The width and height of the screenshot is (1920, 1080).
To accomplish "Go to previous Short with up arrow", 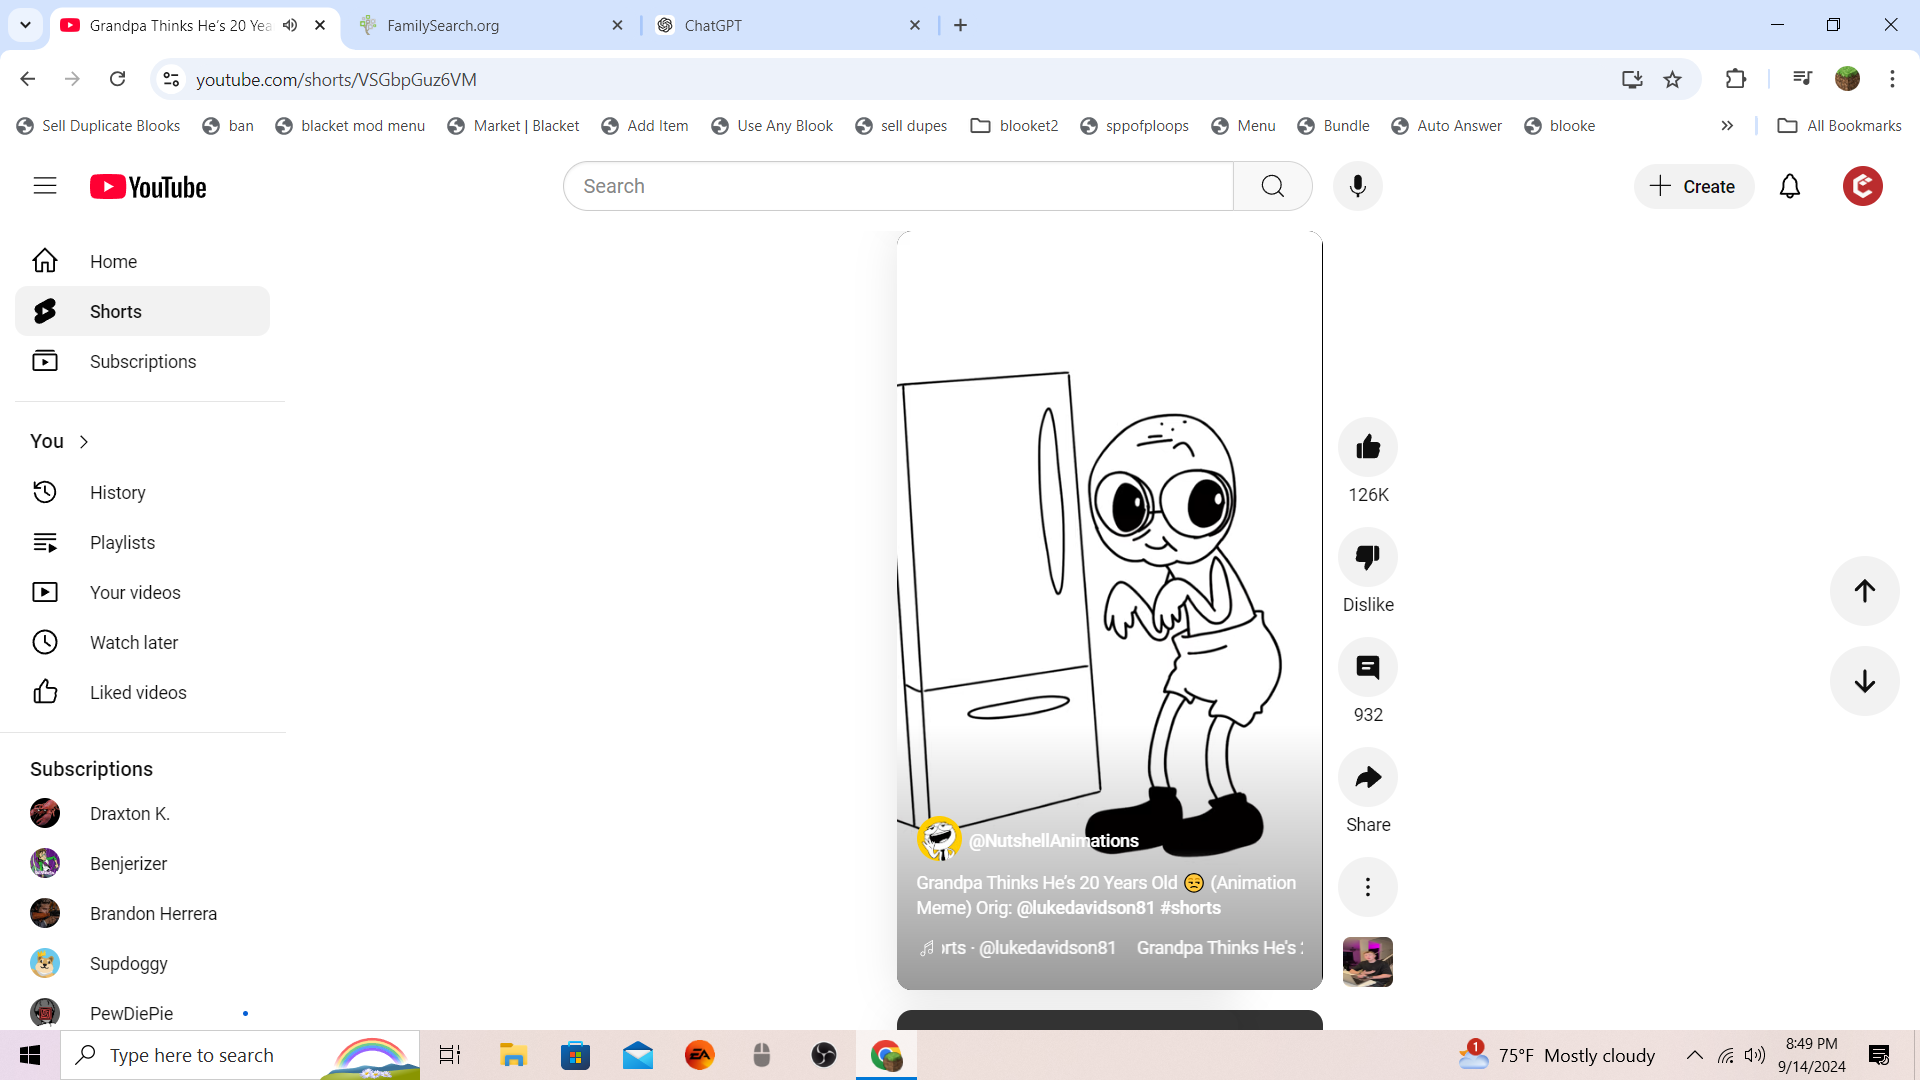I will pos(1864,591).
